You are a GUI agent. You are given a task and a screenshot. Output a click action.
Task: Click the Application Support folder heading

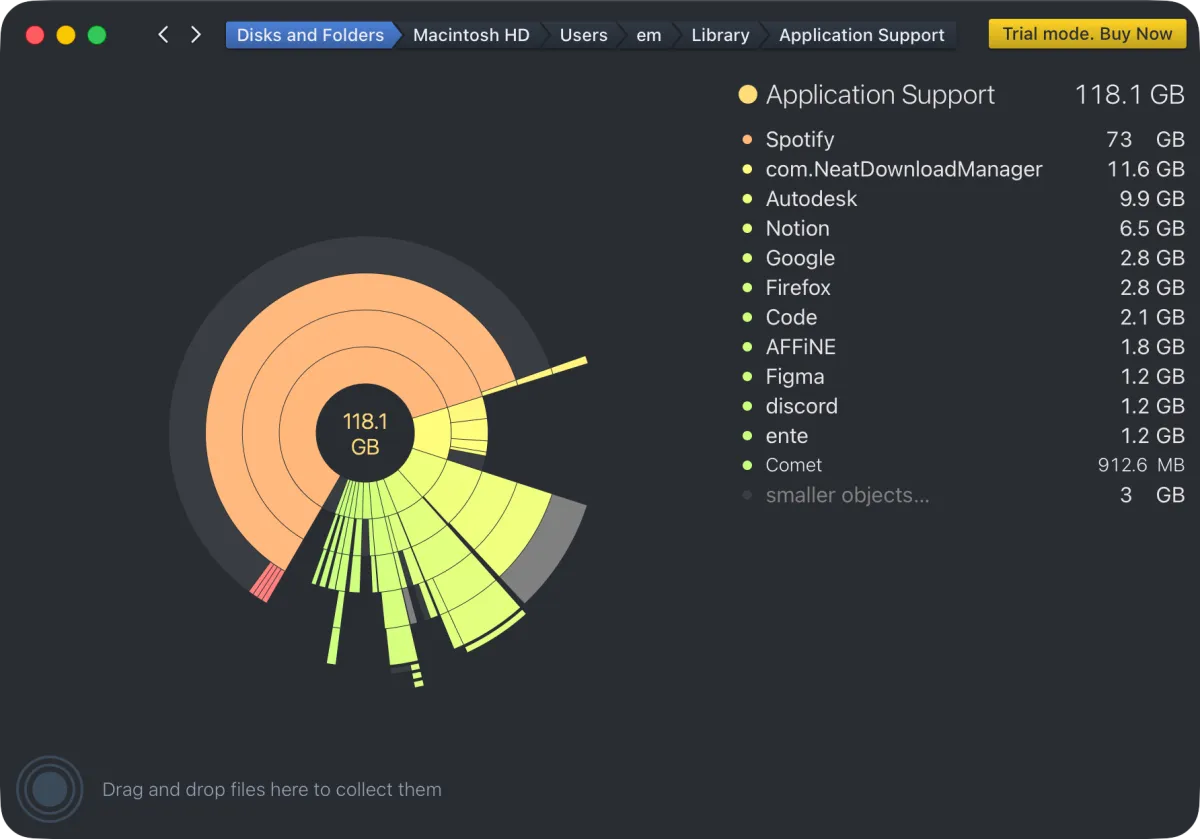pos(880,95)
